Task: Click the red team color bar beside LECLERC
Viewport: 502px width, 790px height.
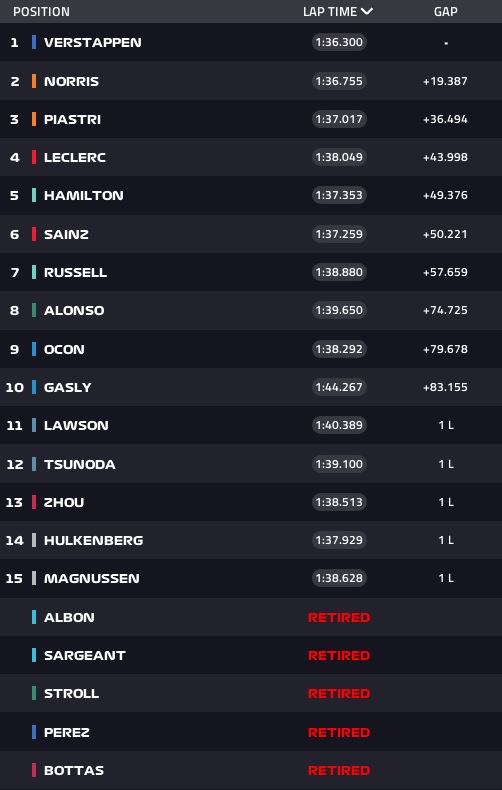Action: click(34, 157)
